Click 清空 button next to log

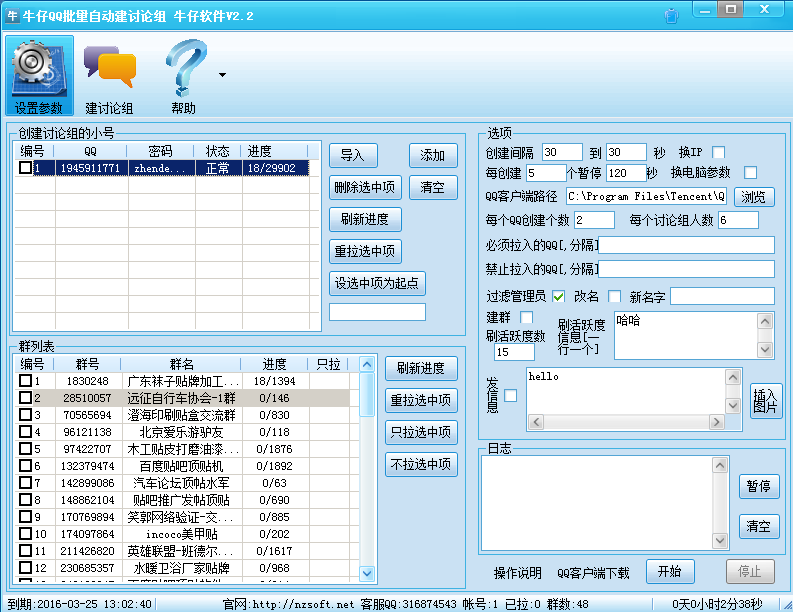pos(759,527)
